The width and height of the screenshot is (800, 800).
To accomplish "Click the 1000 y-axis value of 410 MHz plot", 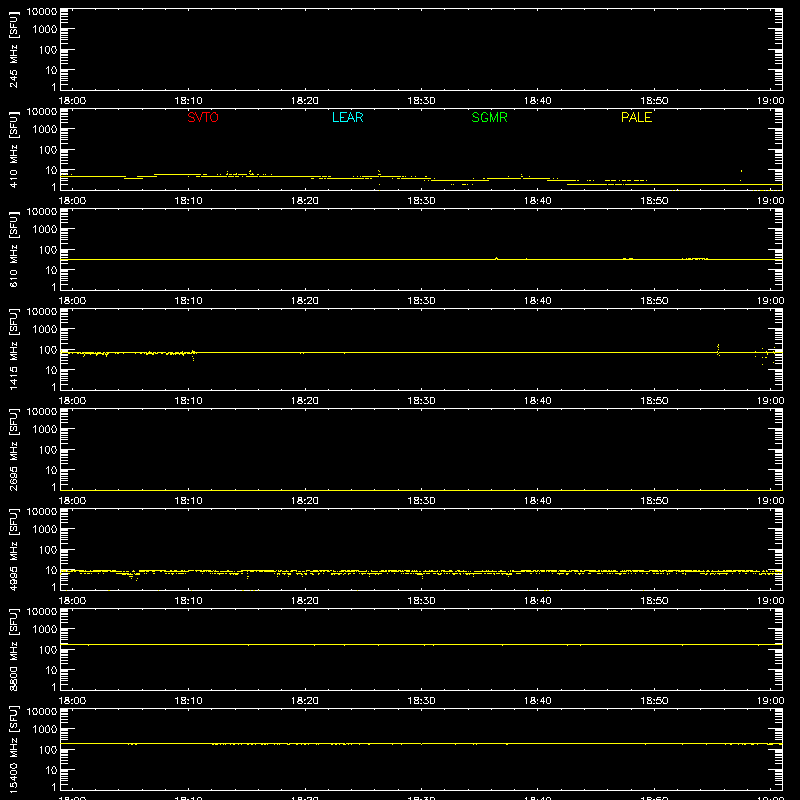I will pyautogui.click(x=45, y=130).
